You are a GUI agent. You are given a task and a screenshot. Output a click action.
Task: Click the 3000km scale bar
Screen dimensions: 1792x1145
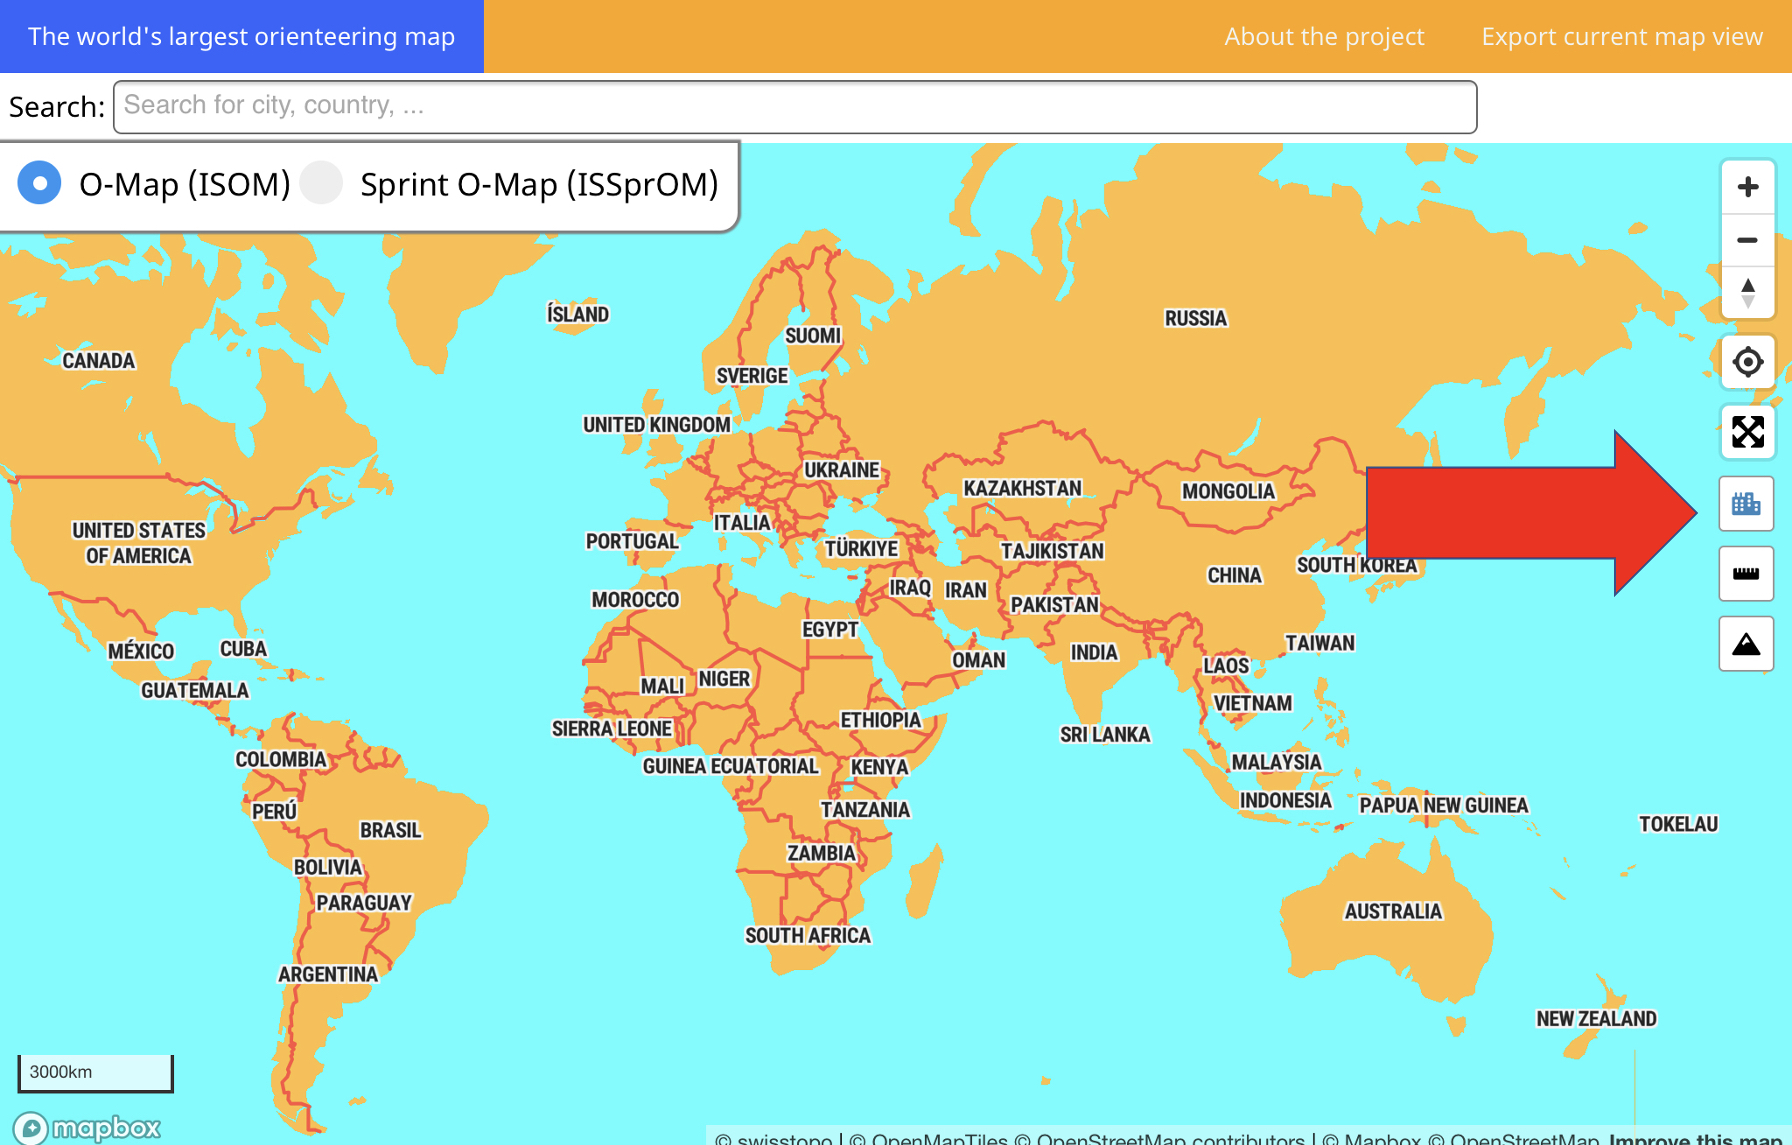pos(95,1072)
